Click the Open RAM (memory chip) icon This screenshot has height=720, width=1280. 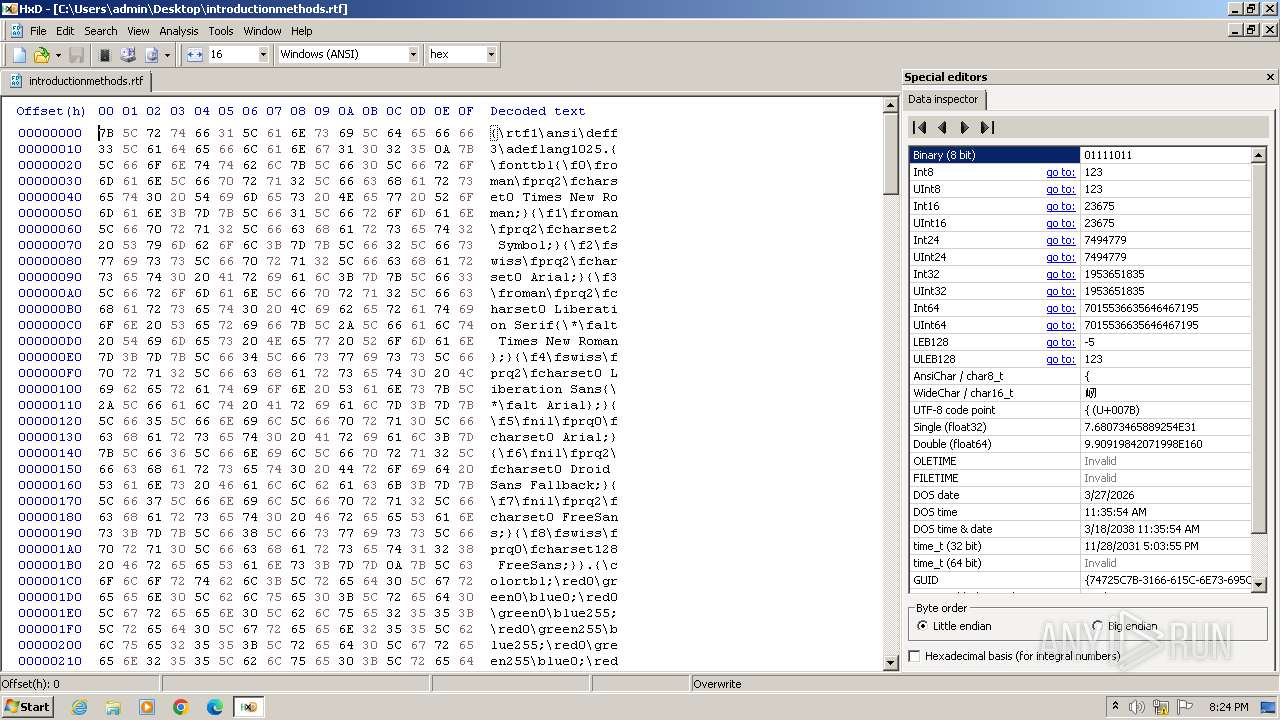point(105,55)
